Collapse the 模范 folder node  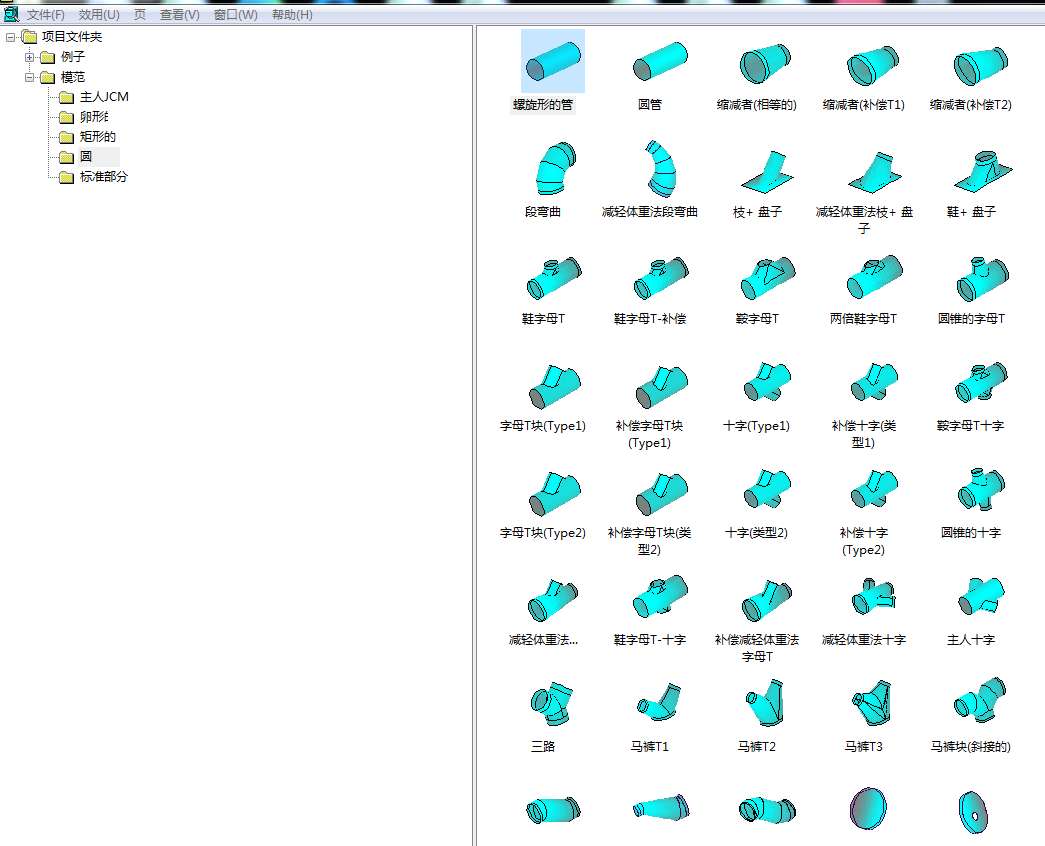30,77
